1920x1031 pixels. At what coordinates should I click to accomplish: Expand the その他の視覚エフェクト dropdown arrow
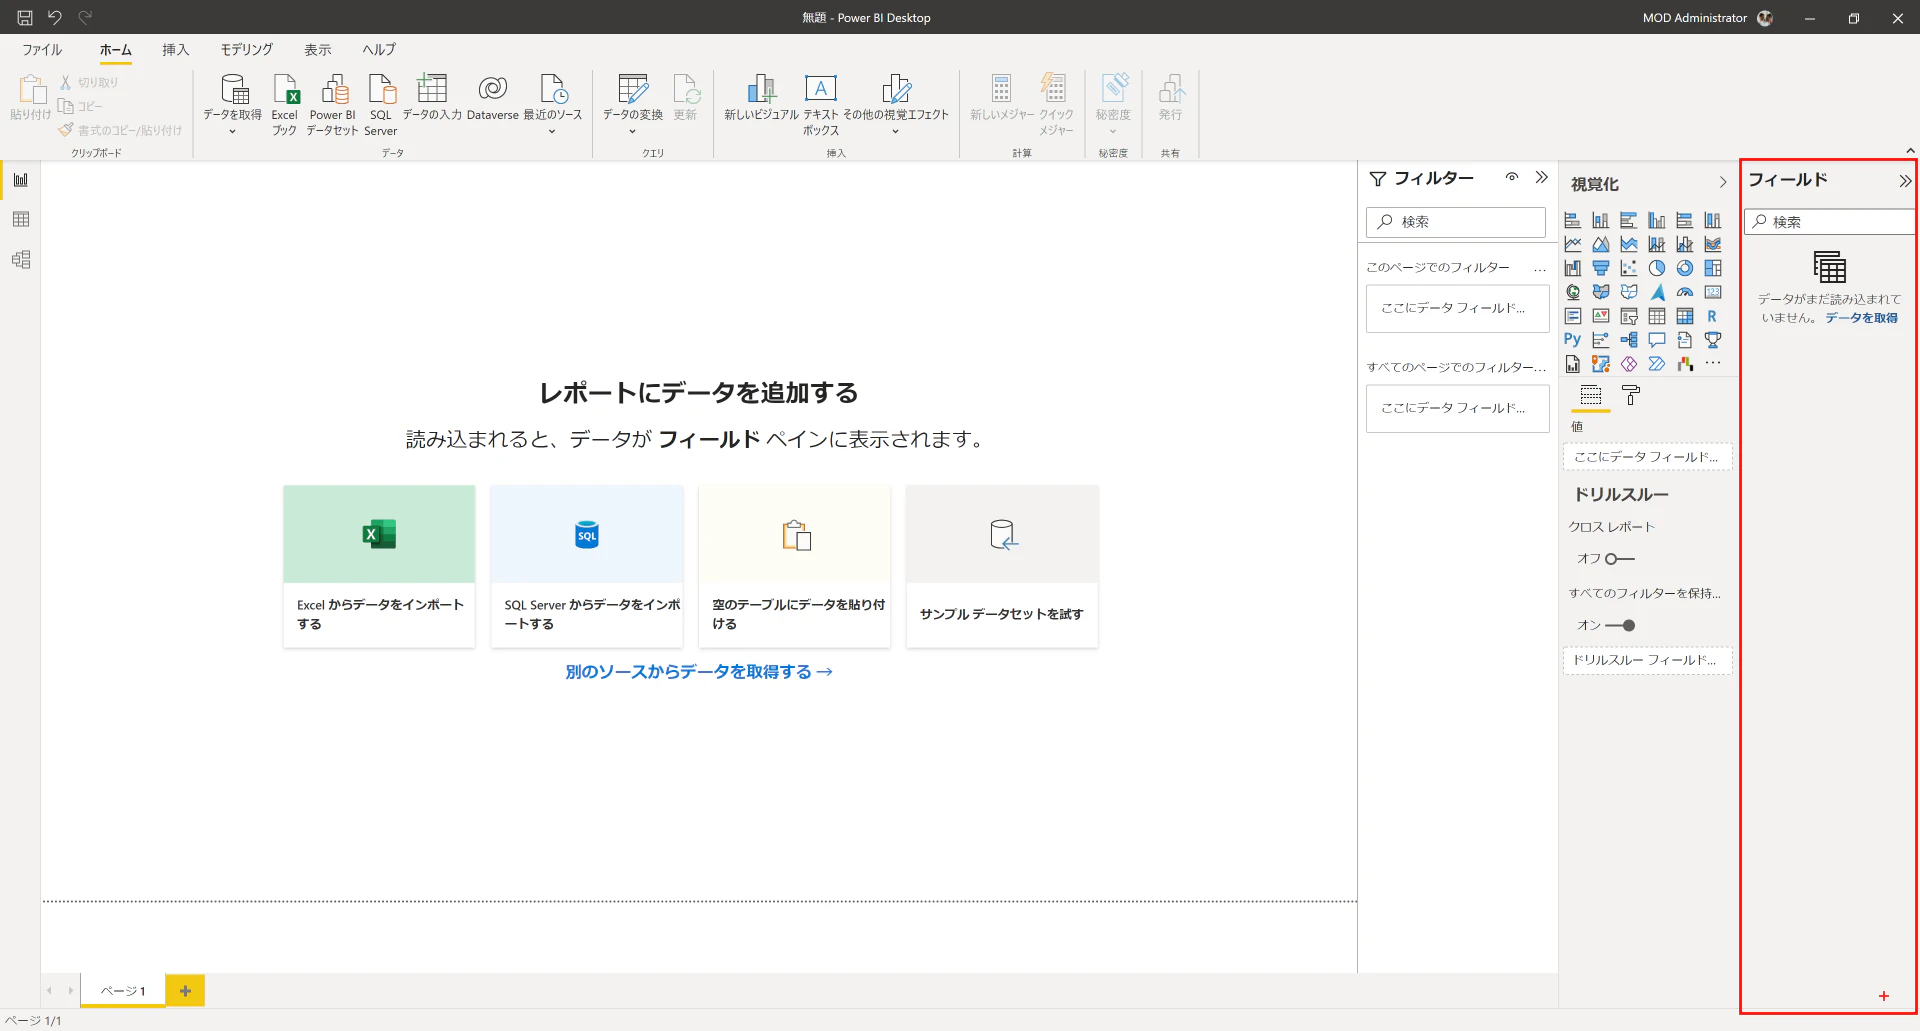895,131
